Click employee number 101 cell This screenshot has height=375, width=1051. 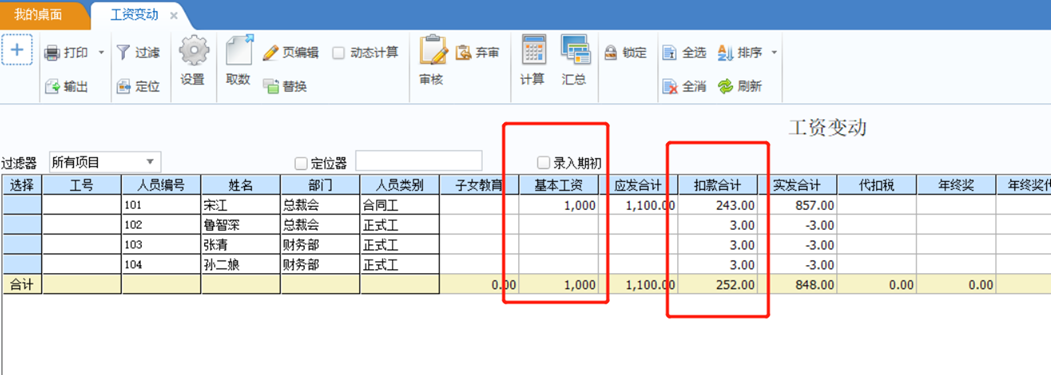click(x=162, y=205)
